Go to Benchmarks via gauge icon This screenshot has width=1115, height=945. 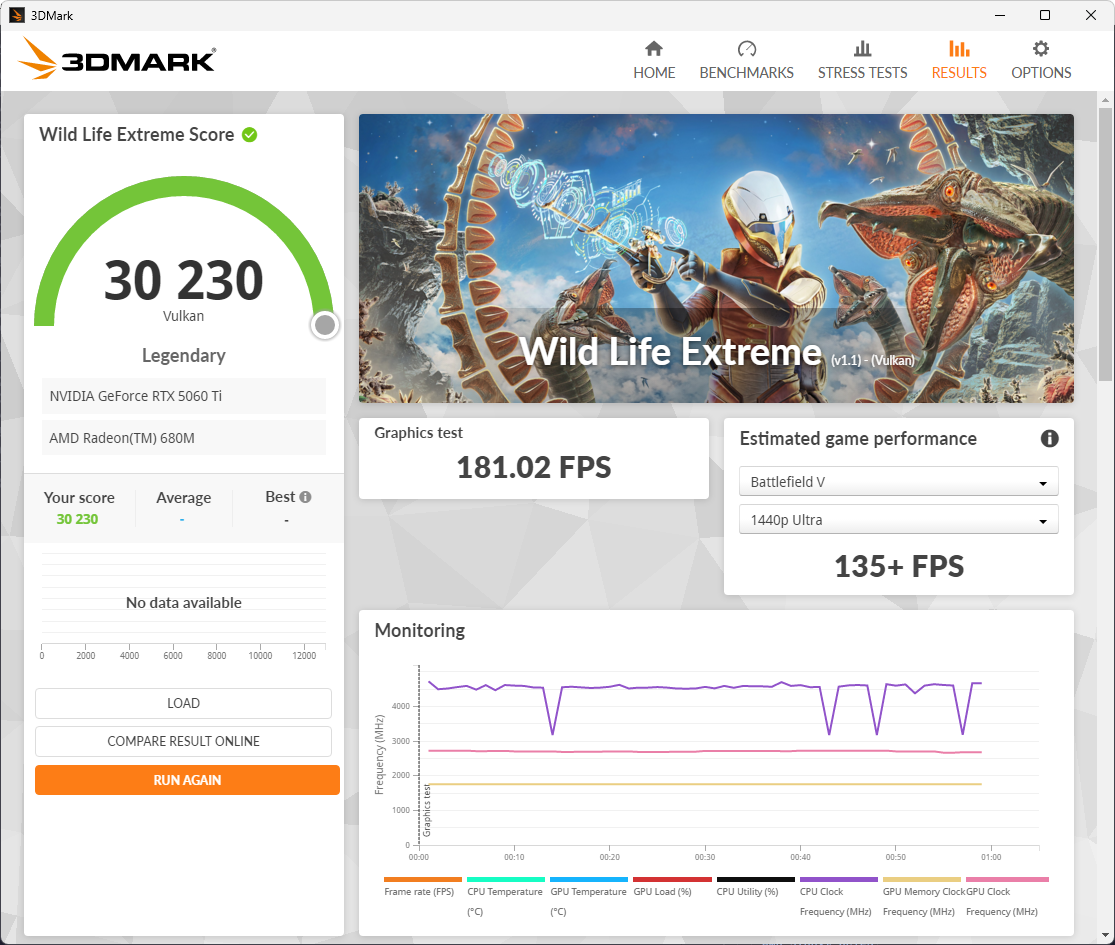[x=746, y=49]
